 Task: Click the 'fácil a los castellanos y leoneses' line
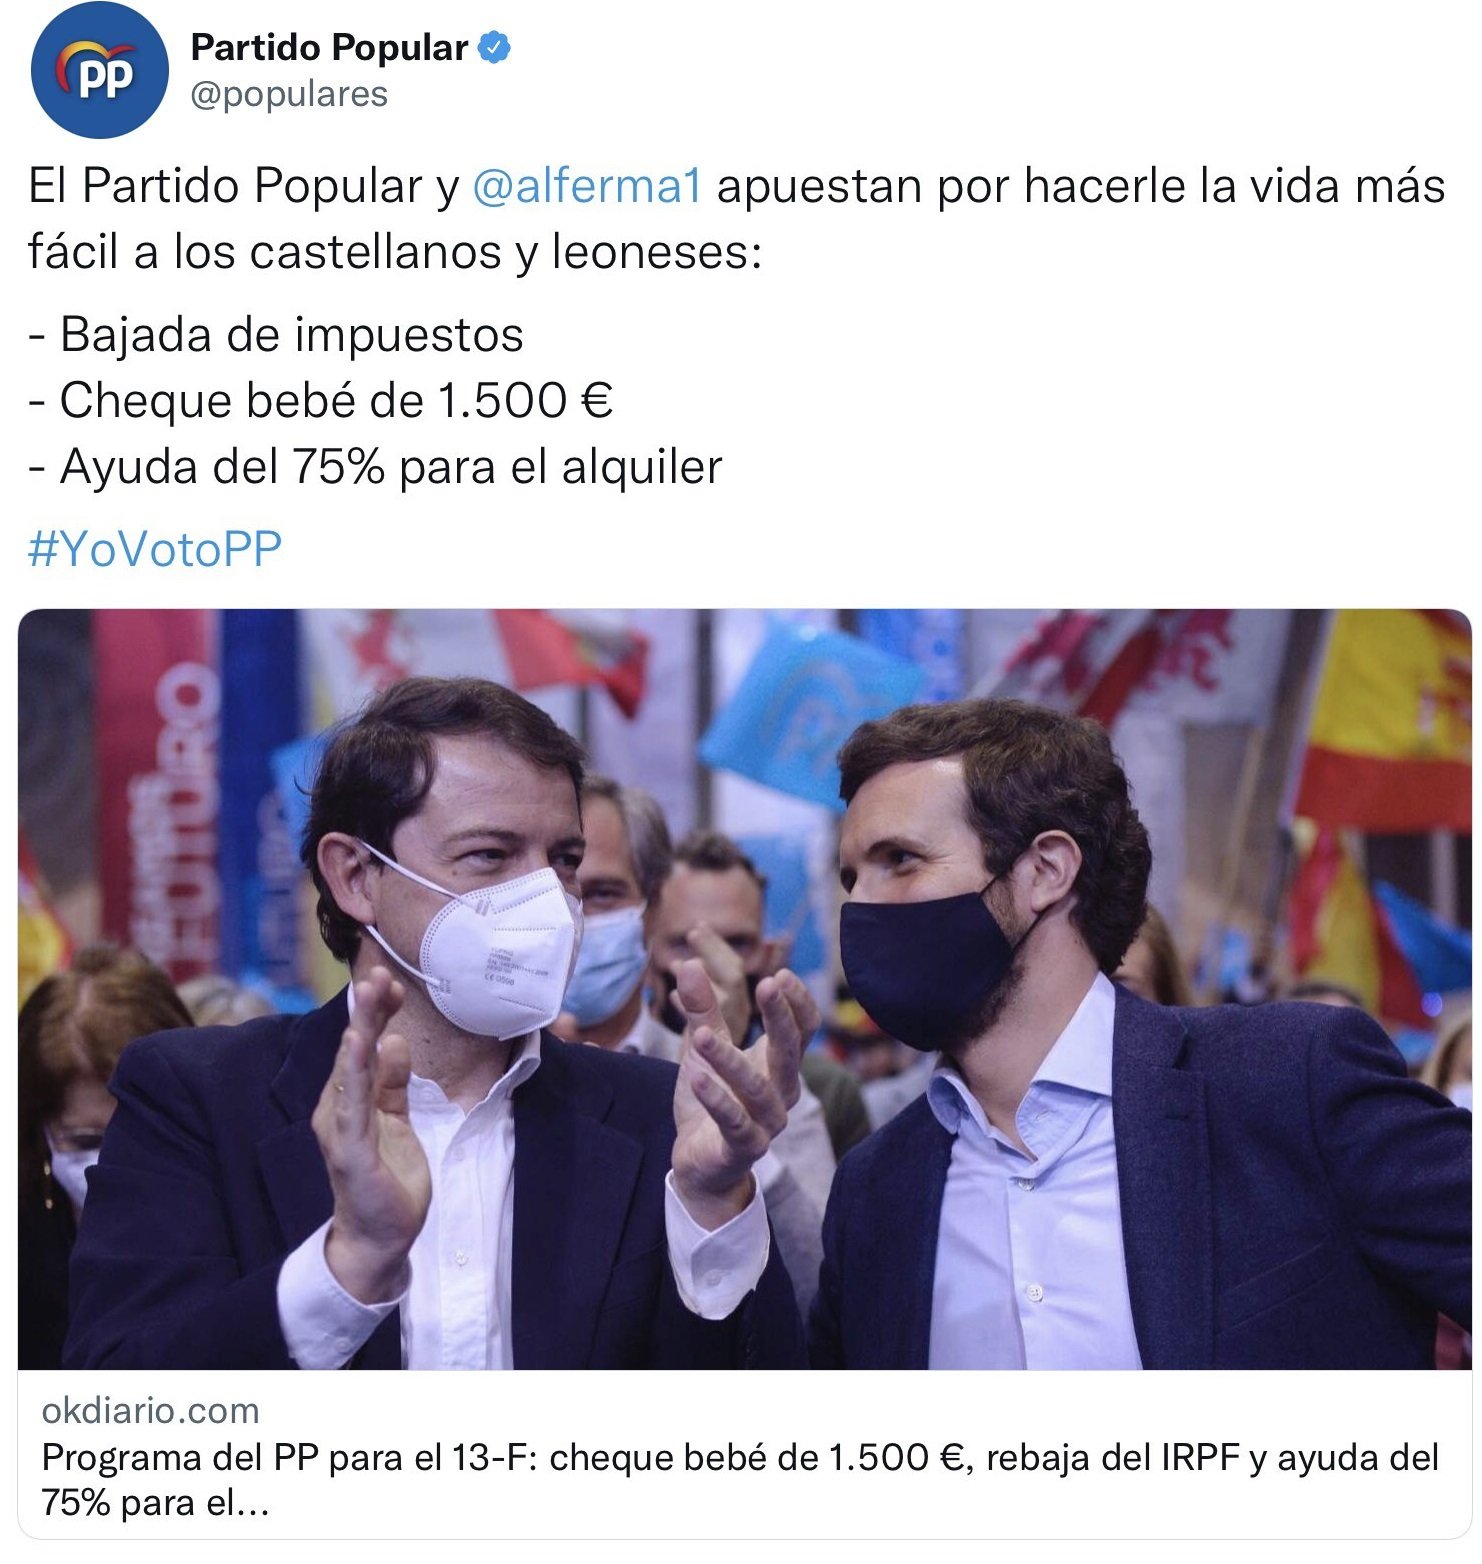point(395,252)
